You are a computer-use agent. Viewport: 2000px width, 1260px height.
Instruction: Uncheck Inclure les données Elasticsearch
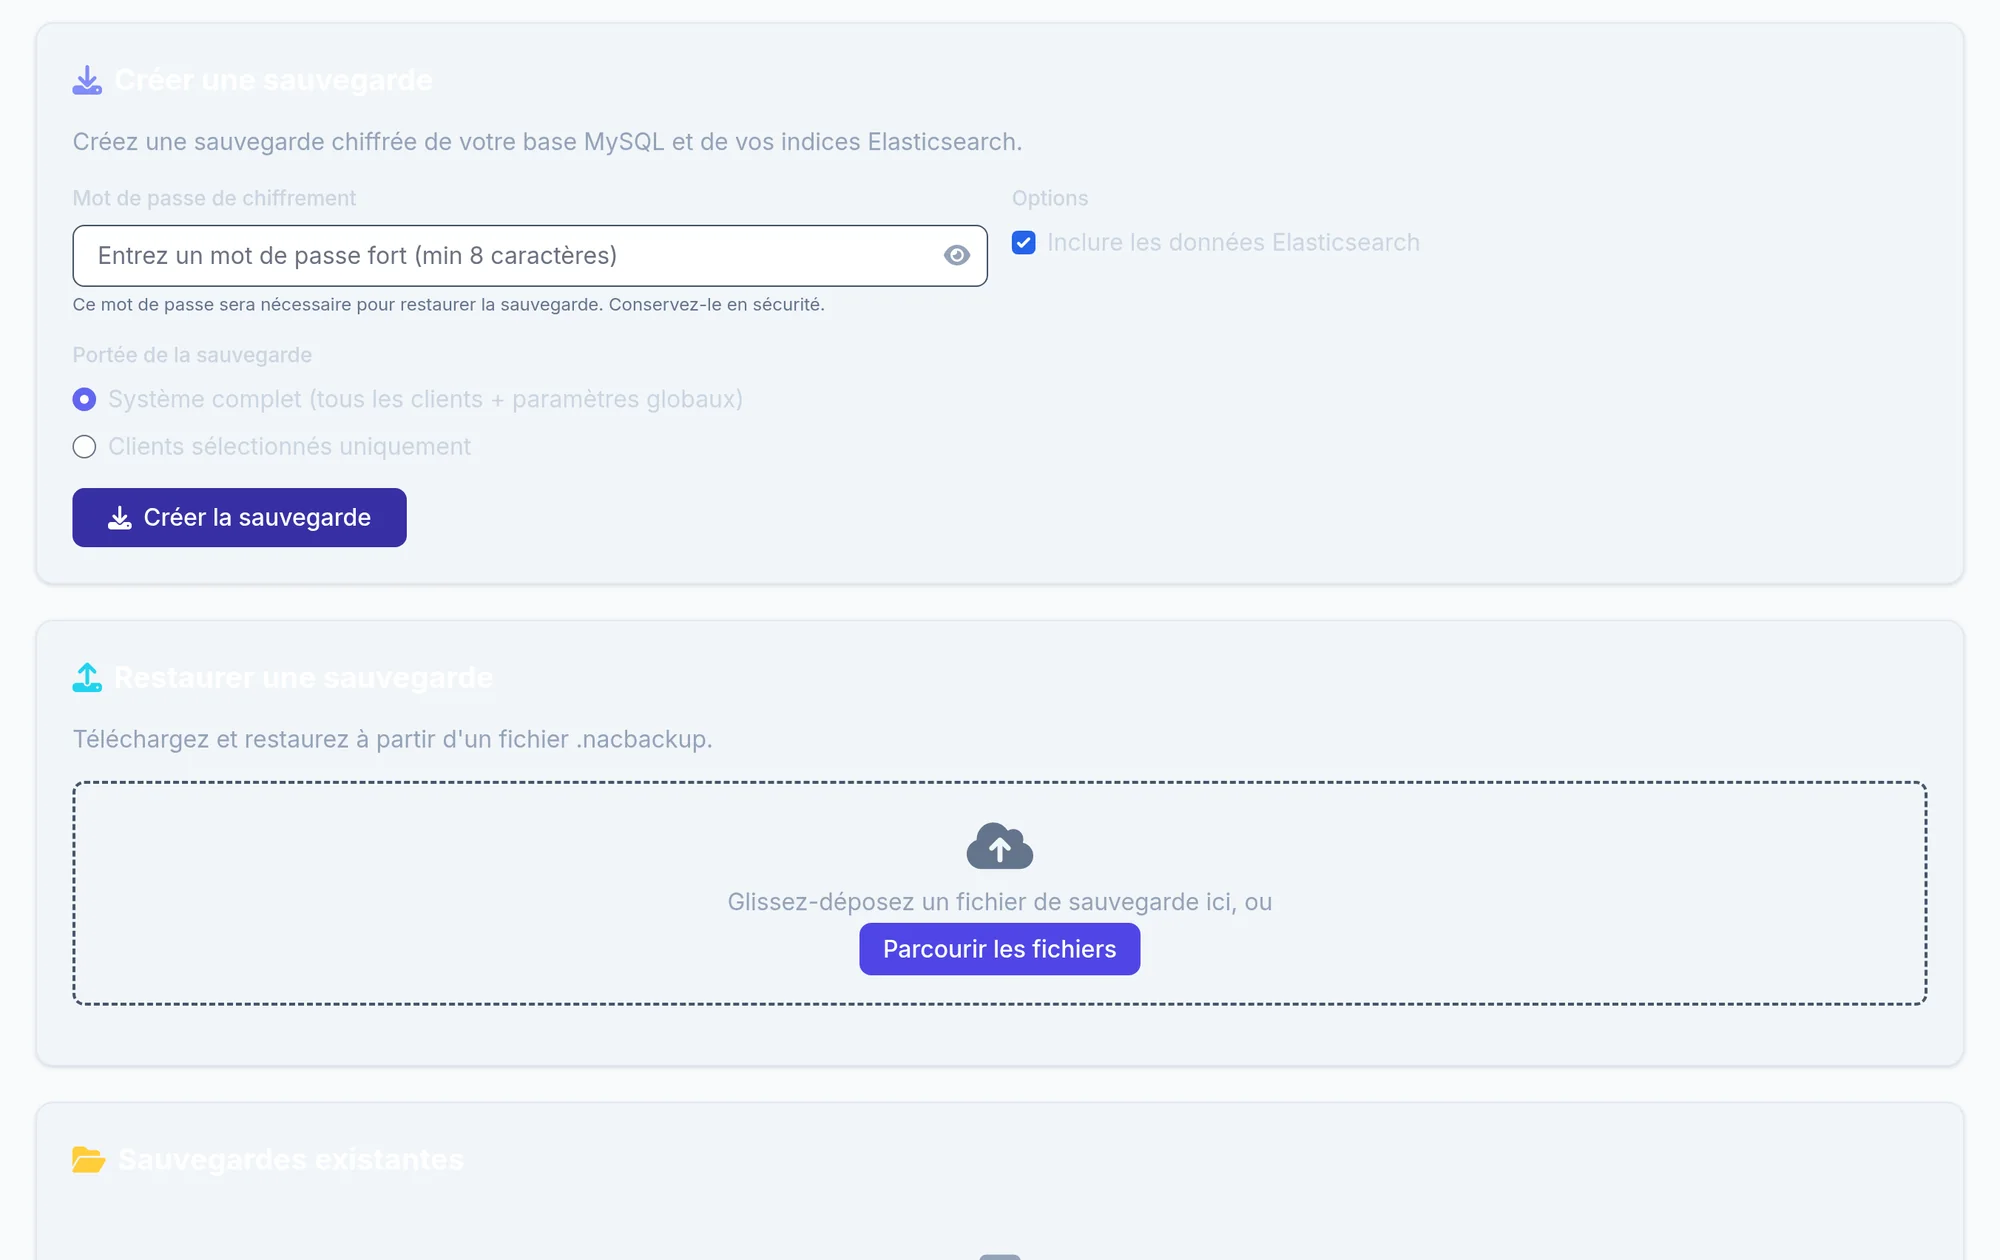coord(1023,243)
